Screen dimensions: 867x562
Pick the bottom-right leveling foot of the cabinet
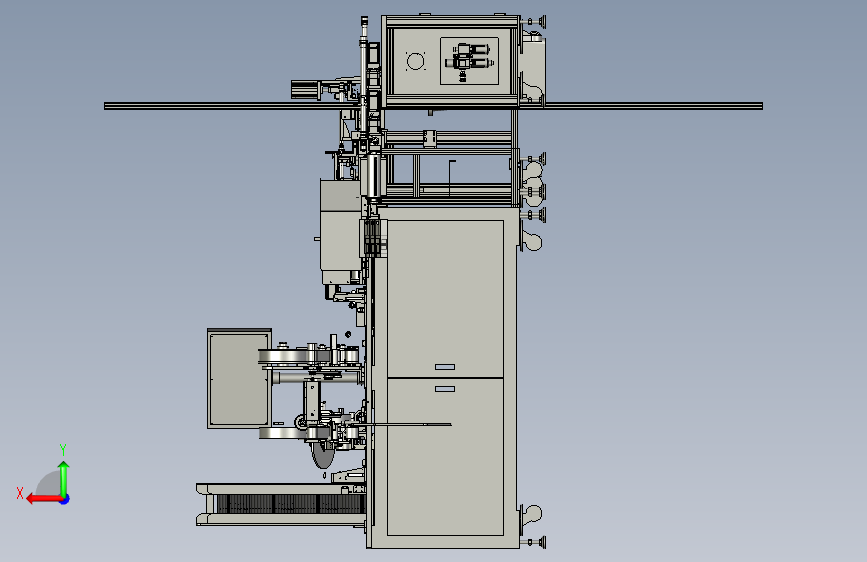click(x=535, y=543)
